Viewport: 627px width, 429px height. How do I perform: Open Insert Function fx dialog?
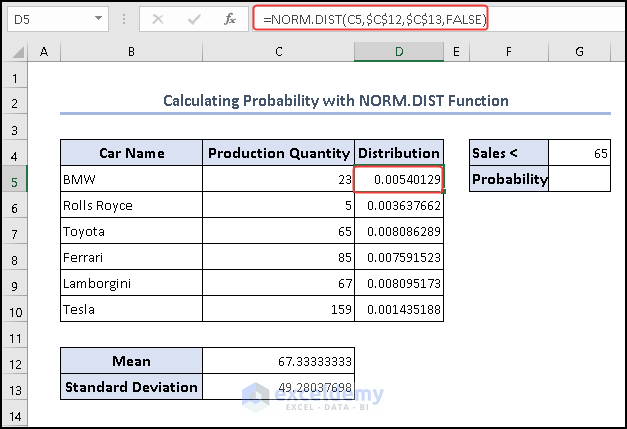pos(229,18)
